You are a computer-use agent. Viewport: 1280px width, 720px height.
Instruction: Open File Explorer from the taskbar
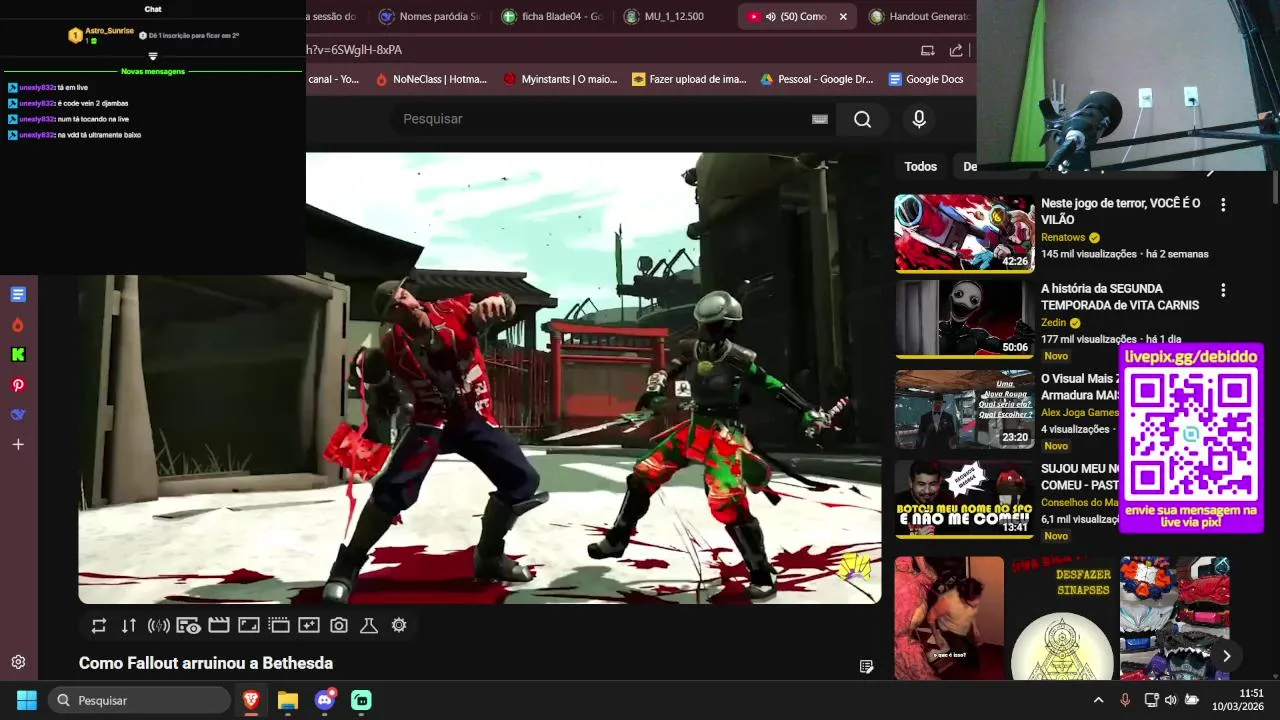coord(288,700)
